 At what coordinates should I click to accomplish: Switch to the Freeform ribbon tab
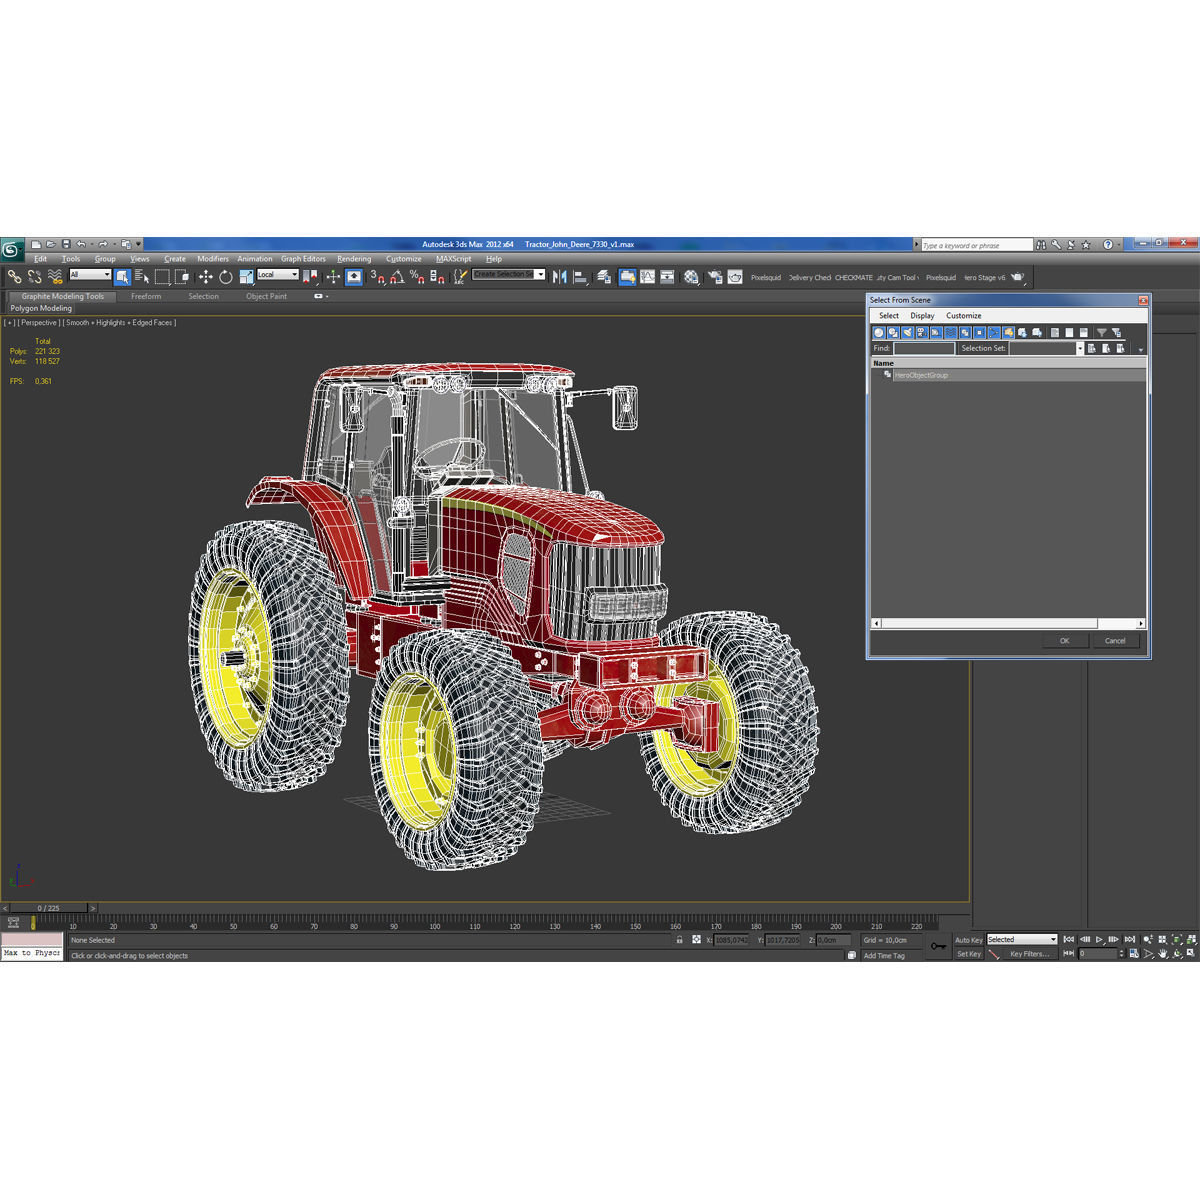click(146, 296)
